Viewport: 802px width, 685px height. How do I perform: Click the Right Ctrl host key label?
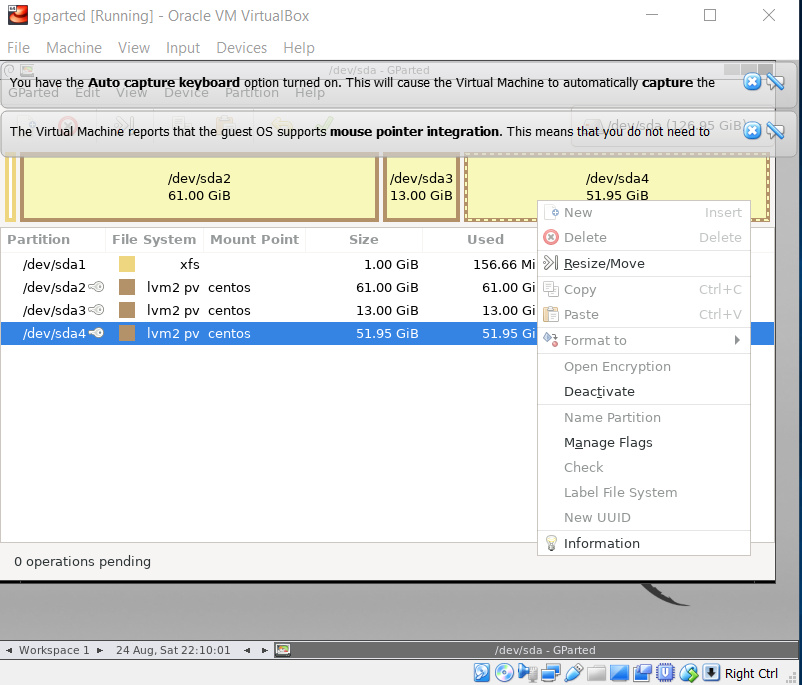(751, 673)
